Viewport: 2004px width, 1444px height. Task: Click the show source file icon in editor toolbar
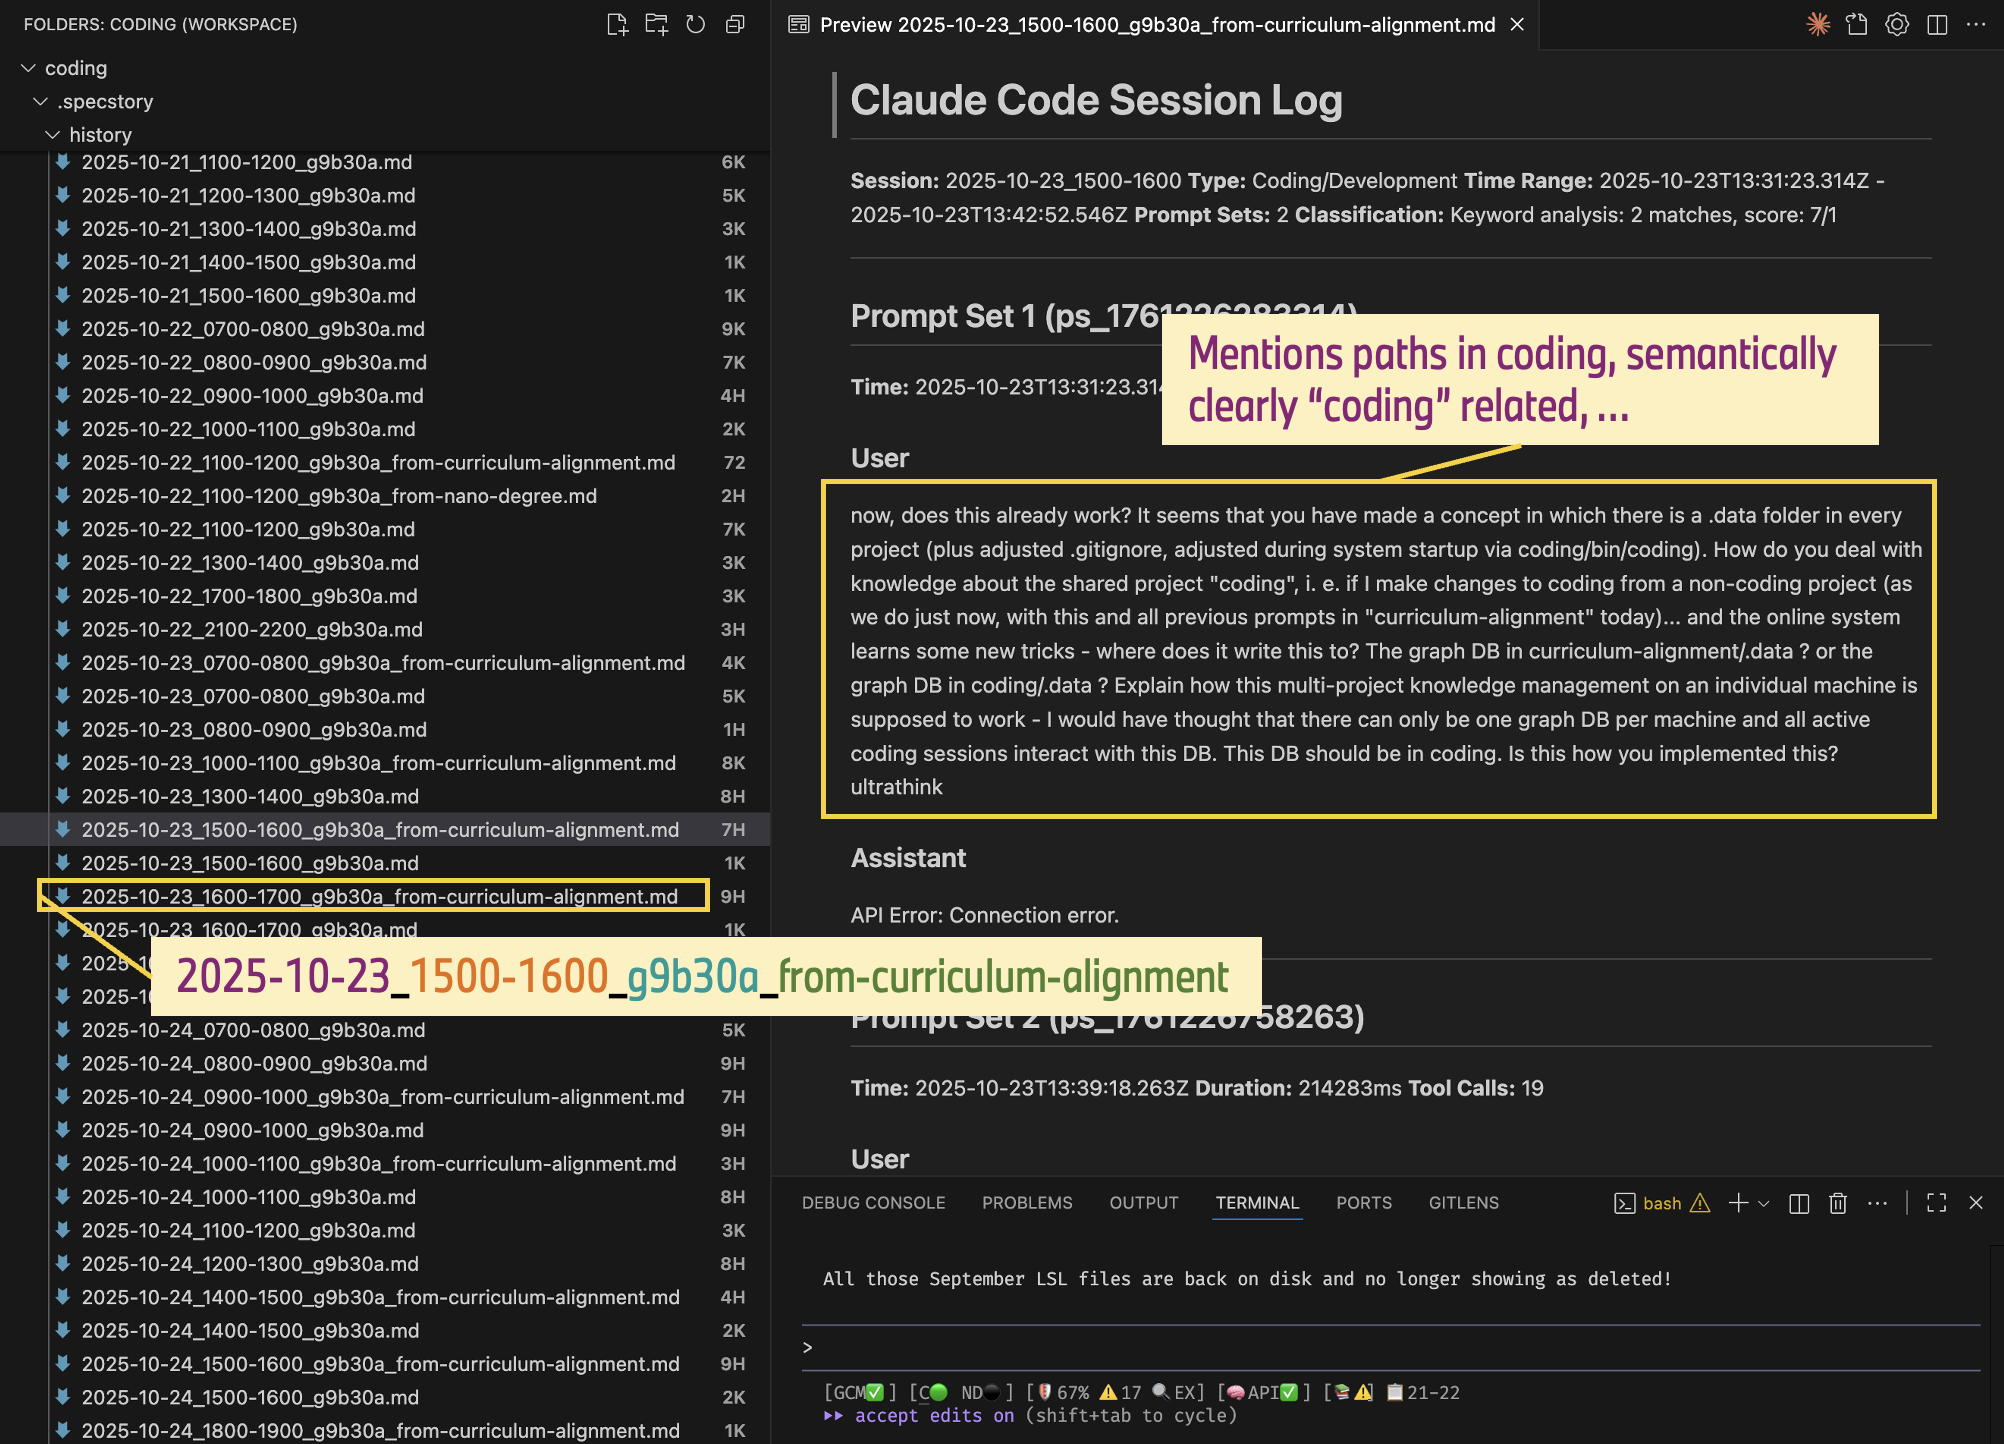click(1857, 25)
